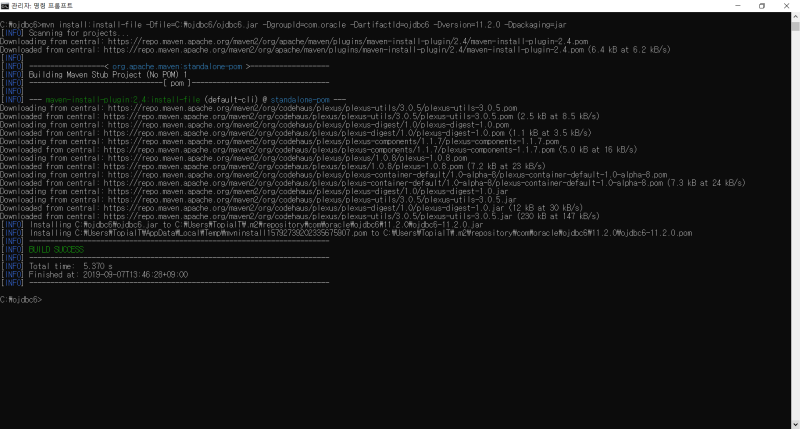Screen dimensions: 800x429
Task: Click the scrollbar up arrow
Action: pyautogui.click(x=795, y=16)
